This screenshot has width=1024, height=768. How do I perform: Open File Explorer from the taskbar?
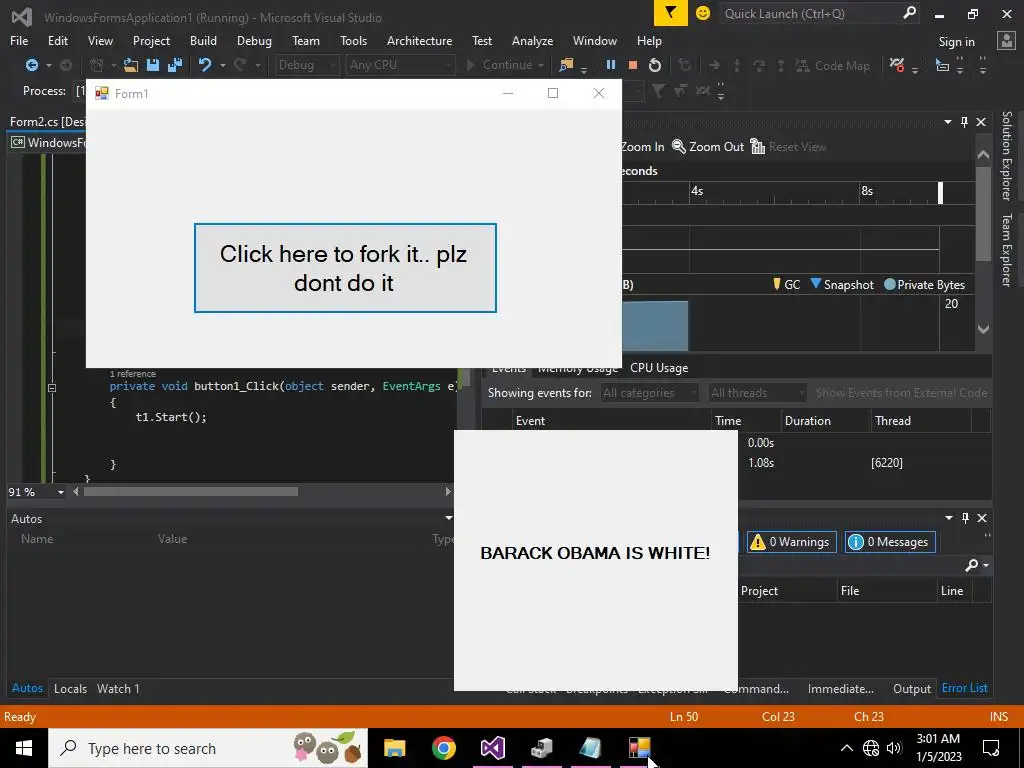(x=394, y=748)
